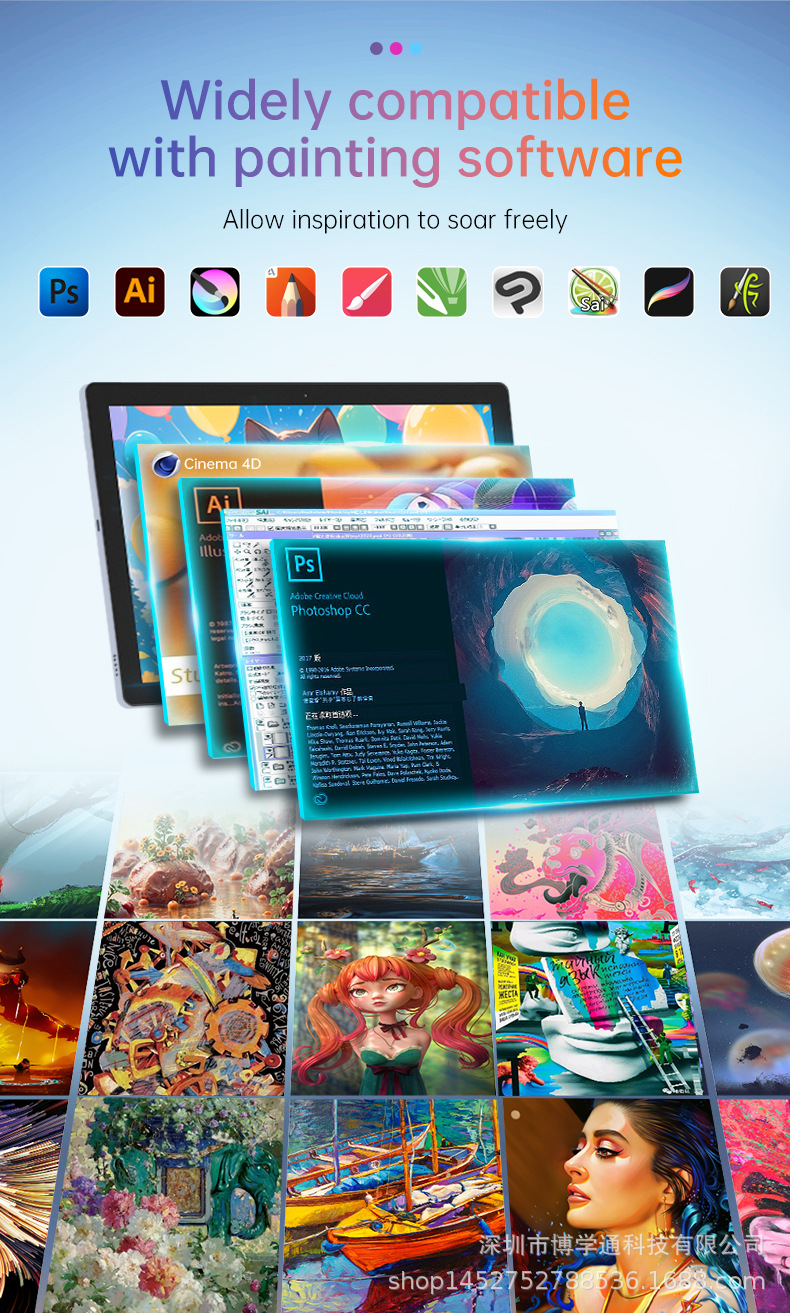
Task: Click the Sai lime app icon
Action: [x=594, y=292]
